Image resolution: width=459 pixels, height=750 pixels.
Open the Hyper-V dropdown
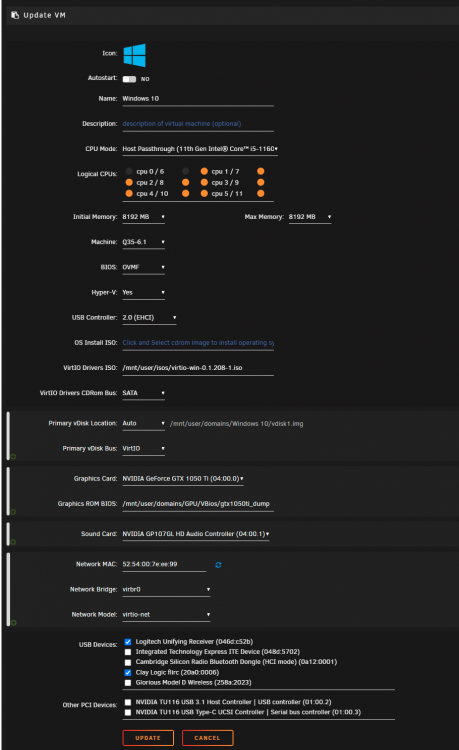pos(143,293)
